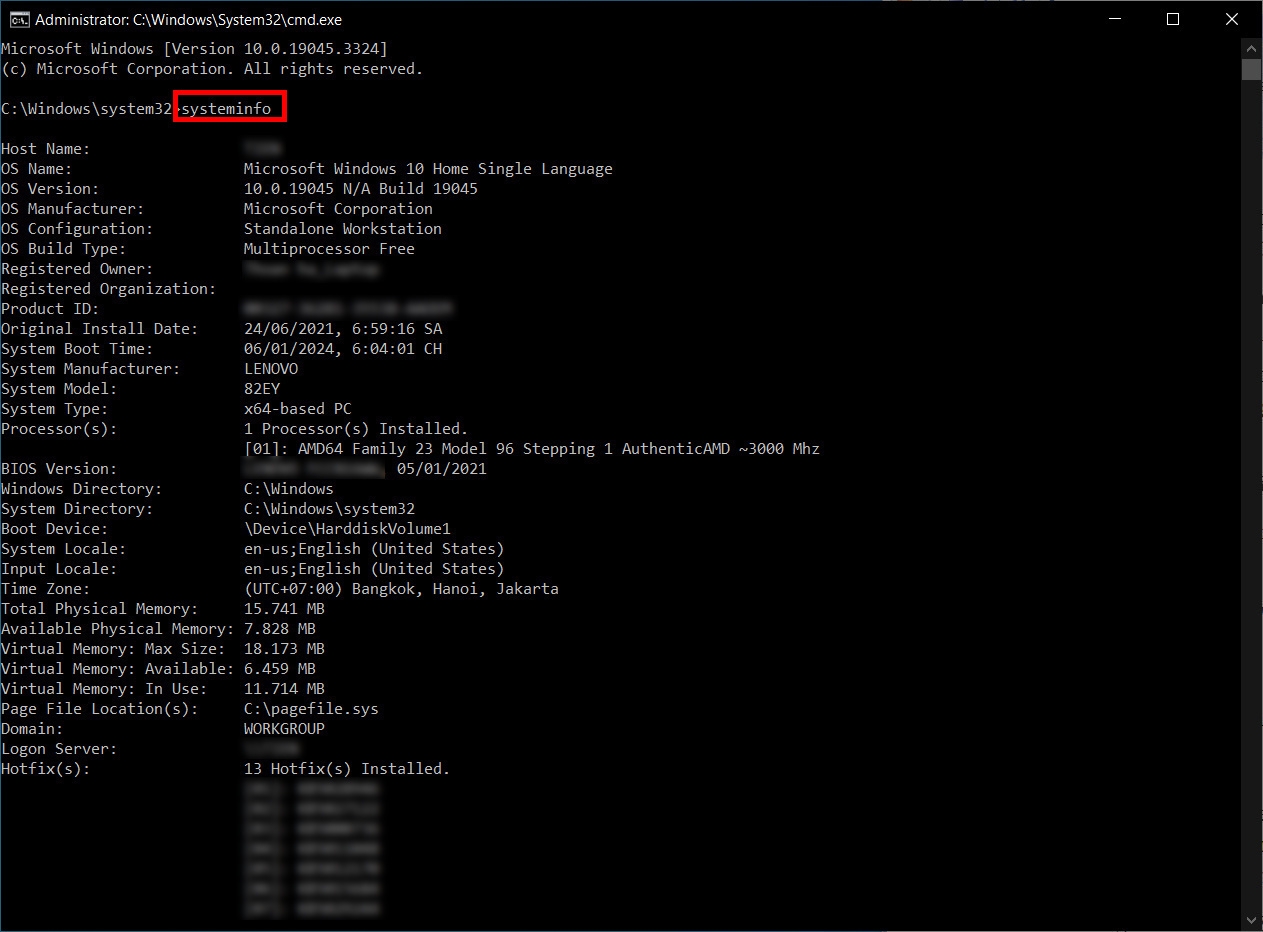Click the scrollbar down arrow
Image resolution: width=1263 pixels, height=932 pixels.
pos(1252,920)
